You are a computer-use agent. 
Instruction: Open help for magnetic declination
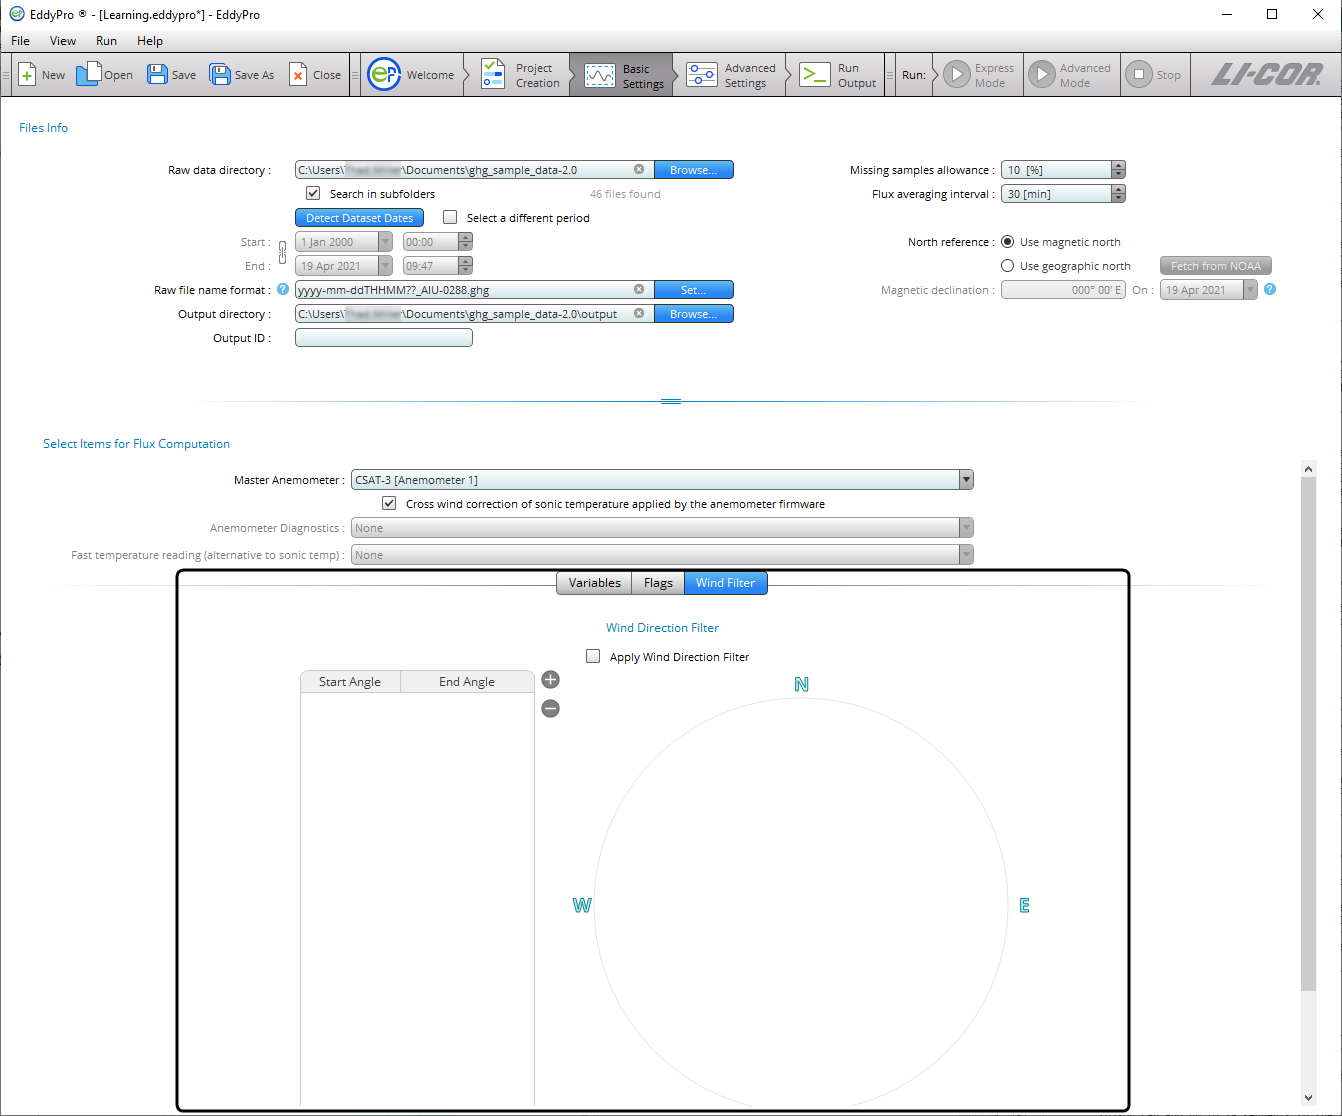pyautogui.click(x=1270, y=290)
